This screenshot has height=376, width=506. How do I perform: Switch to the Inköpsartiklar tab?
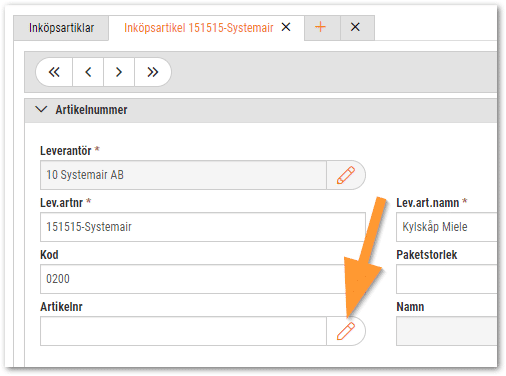[x=61, y=28]
